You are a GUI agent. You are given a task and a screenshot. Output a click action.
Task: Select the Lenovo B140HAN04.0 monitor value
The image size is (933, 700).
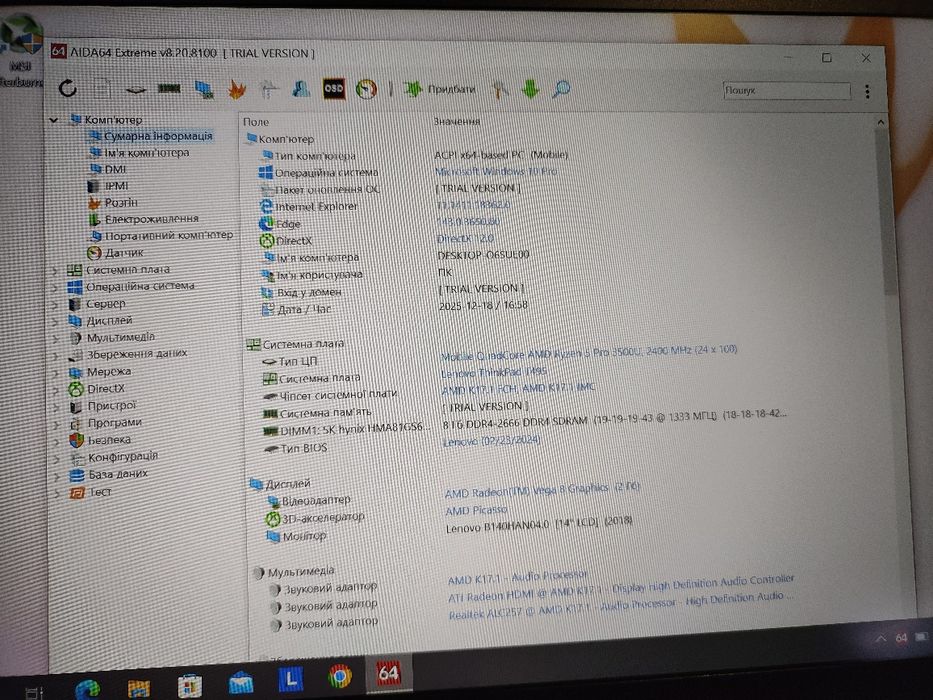click(538, 526)
